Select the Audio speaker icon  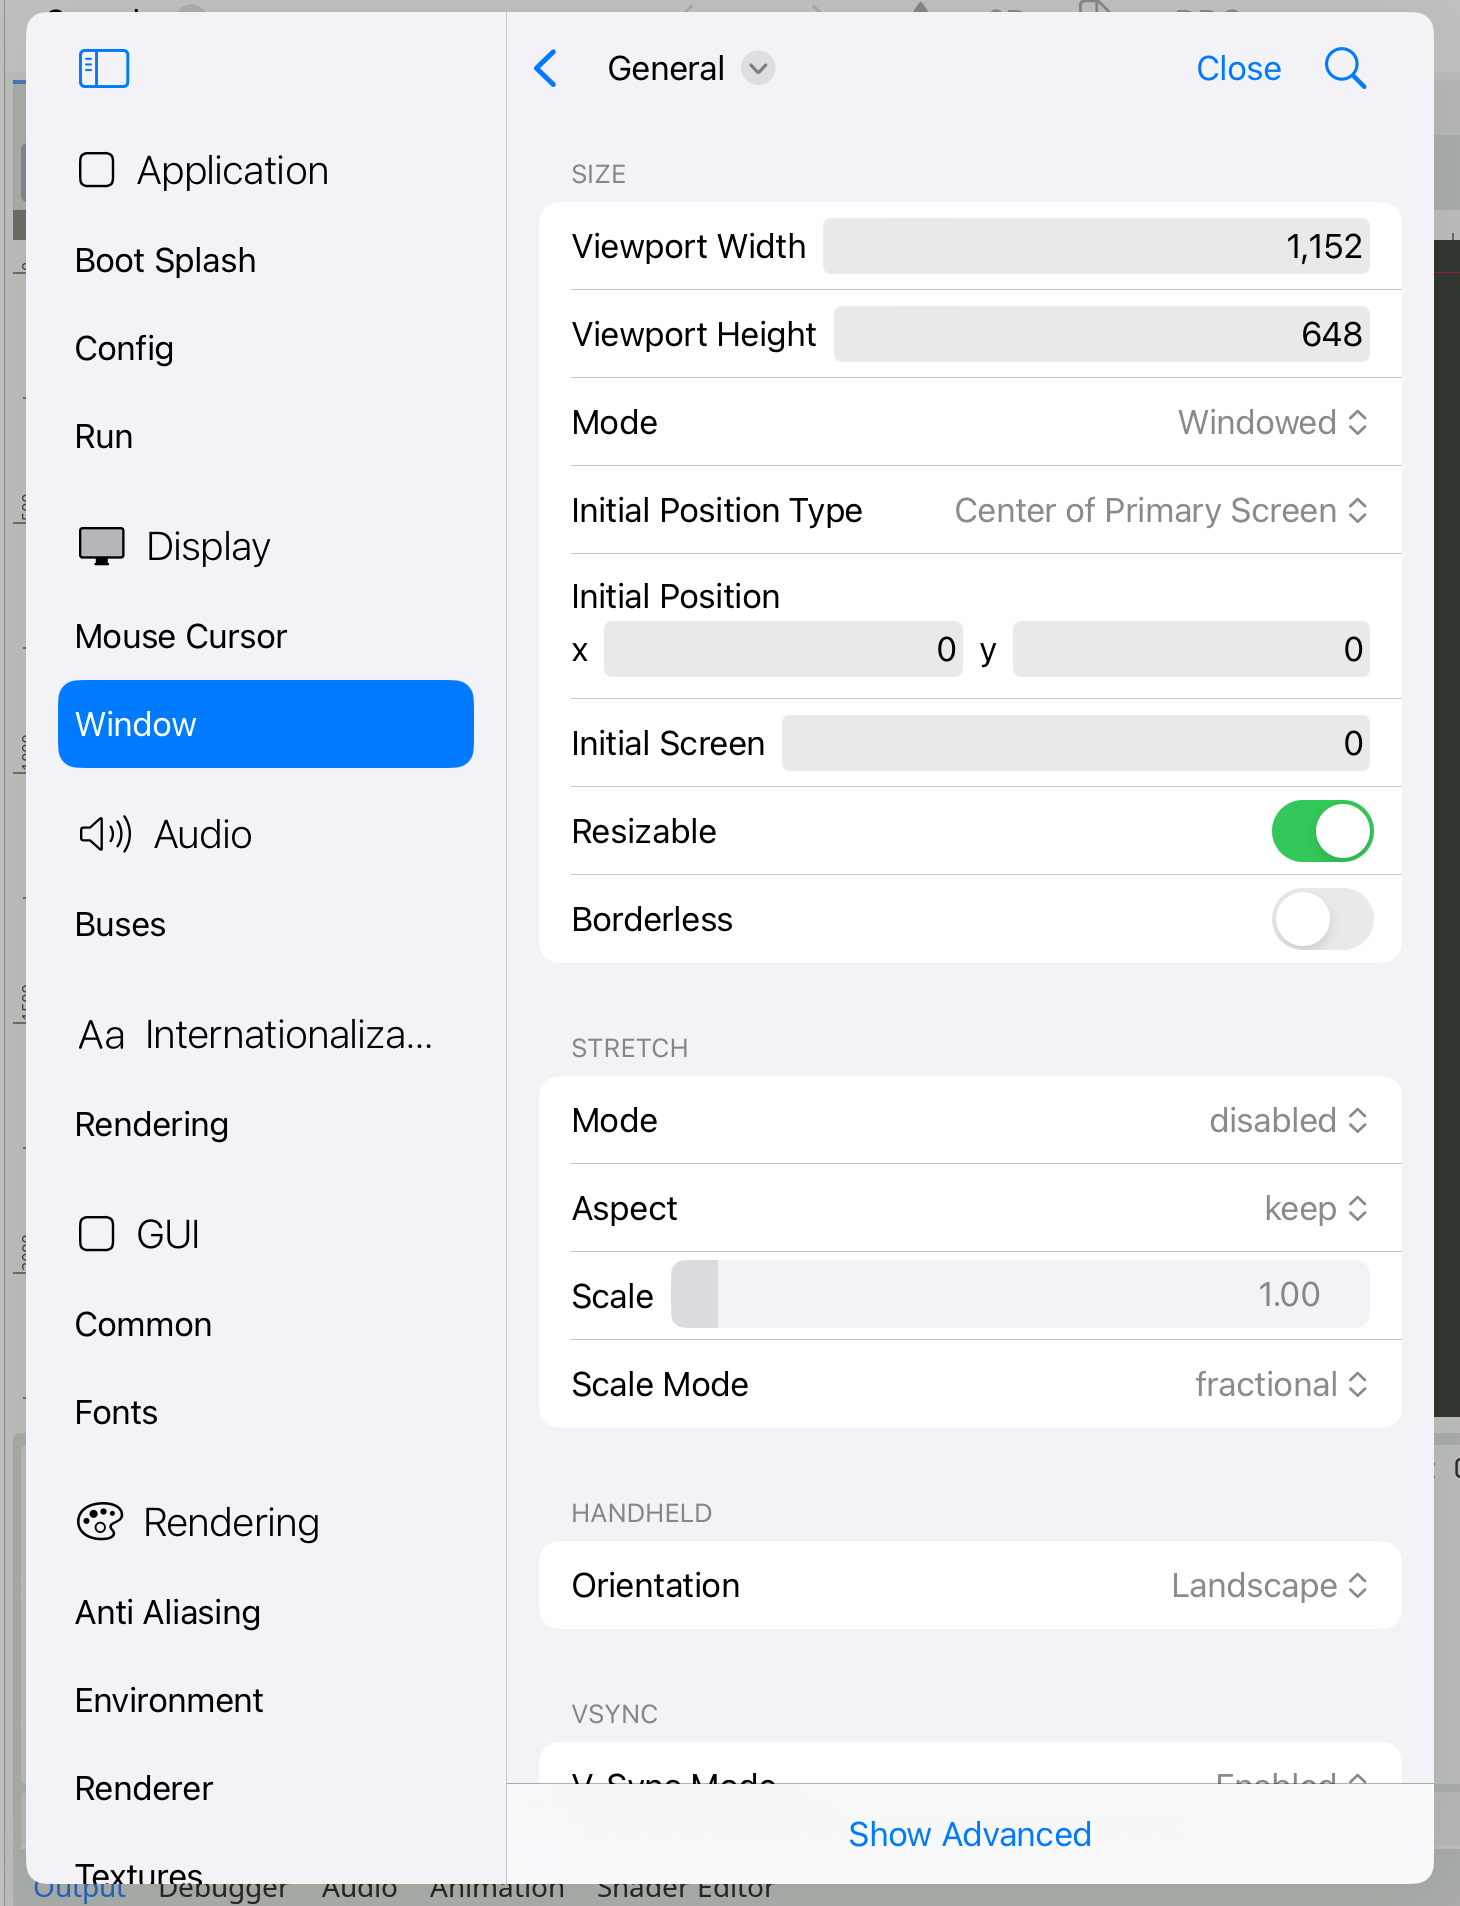(105, 834)
